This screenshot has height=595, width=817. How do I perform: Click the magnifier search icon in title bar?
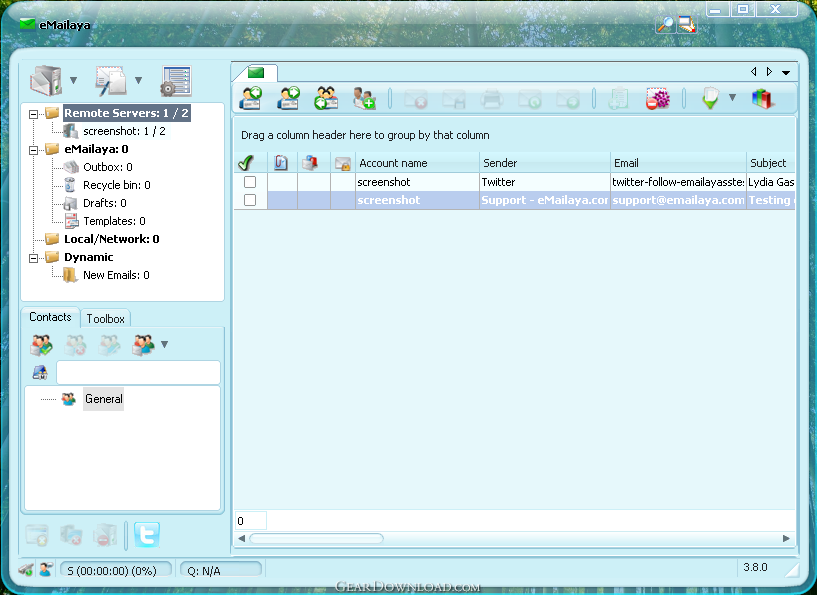point(665,24)
